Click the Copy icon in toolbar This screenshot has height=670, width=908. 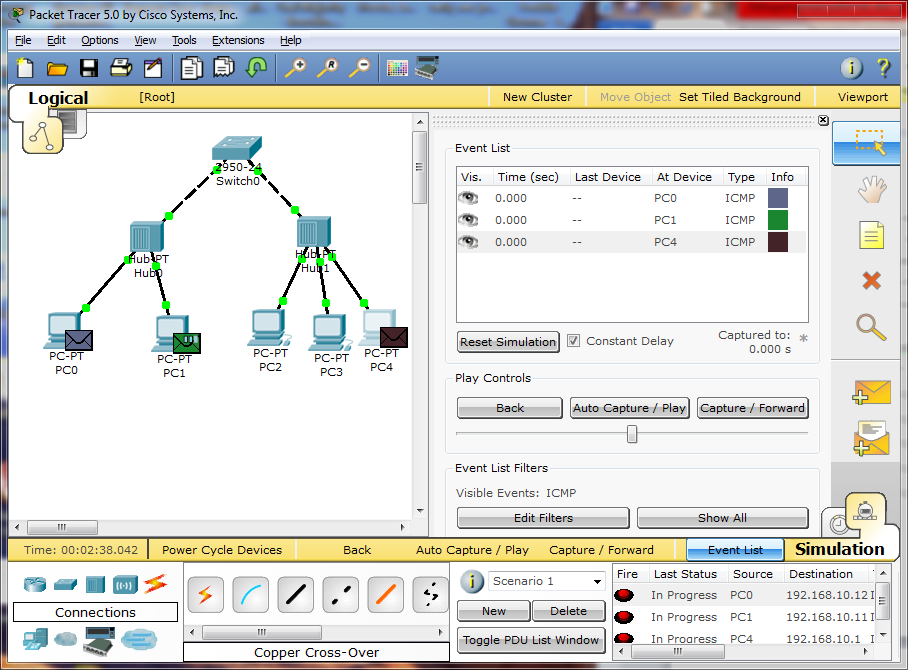(x=191, y=68)
